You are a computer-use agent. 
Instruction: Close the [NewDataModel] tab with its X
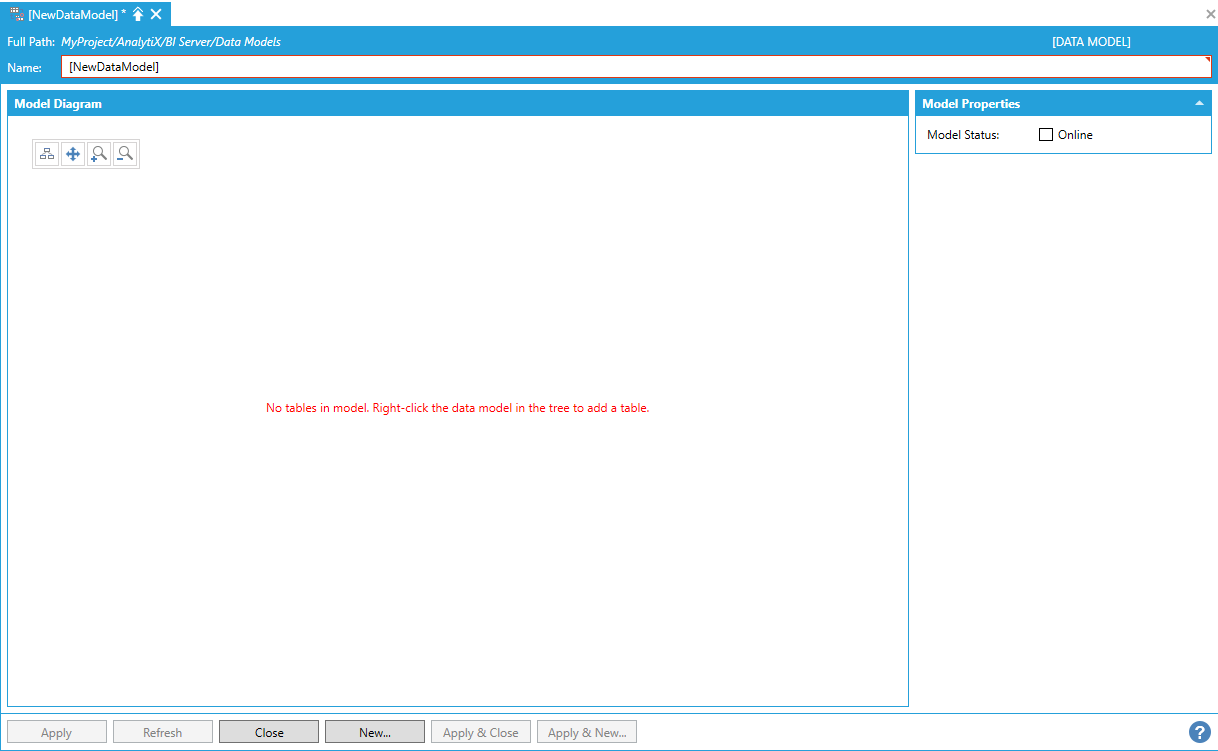point(156,14)
